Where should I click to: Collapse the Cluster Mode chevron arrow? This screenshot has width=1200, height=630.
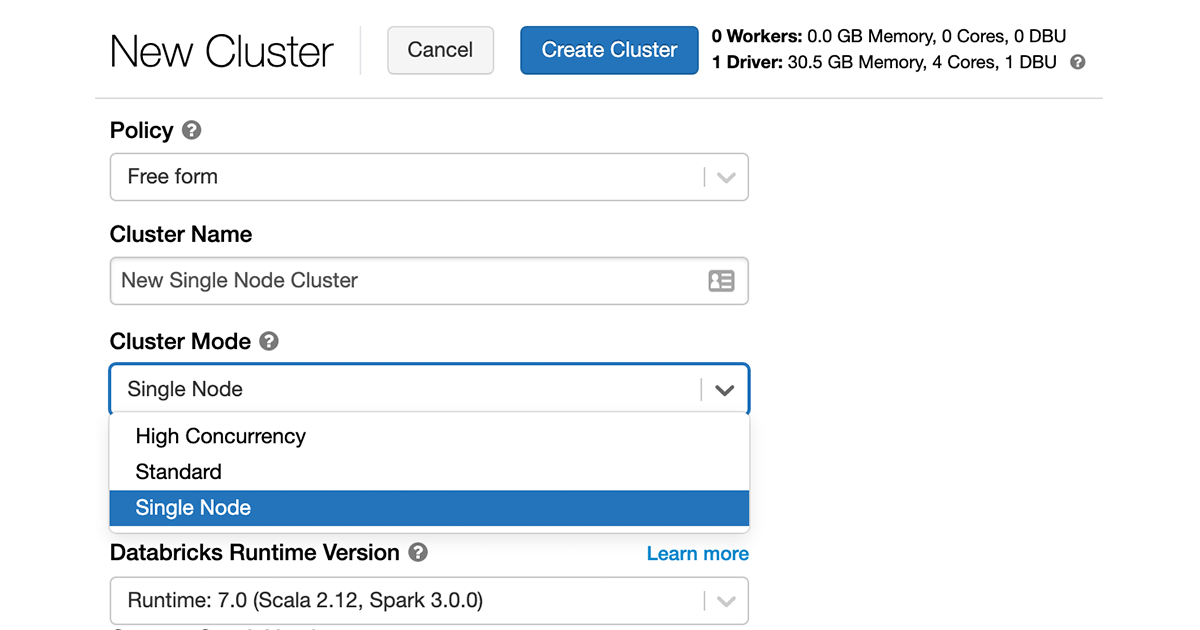725,390
